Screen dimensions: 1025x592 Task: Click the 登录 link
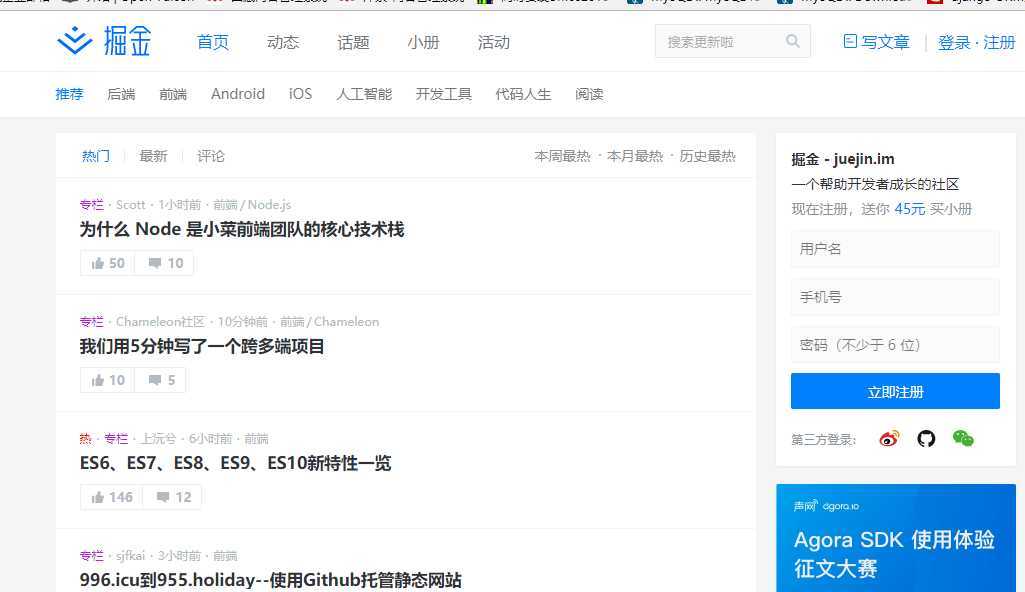pos(954,42)
